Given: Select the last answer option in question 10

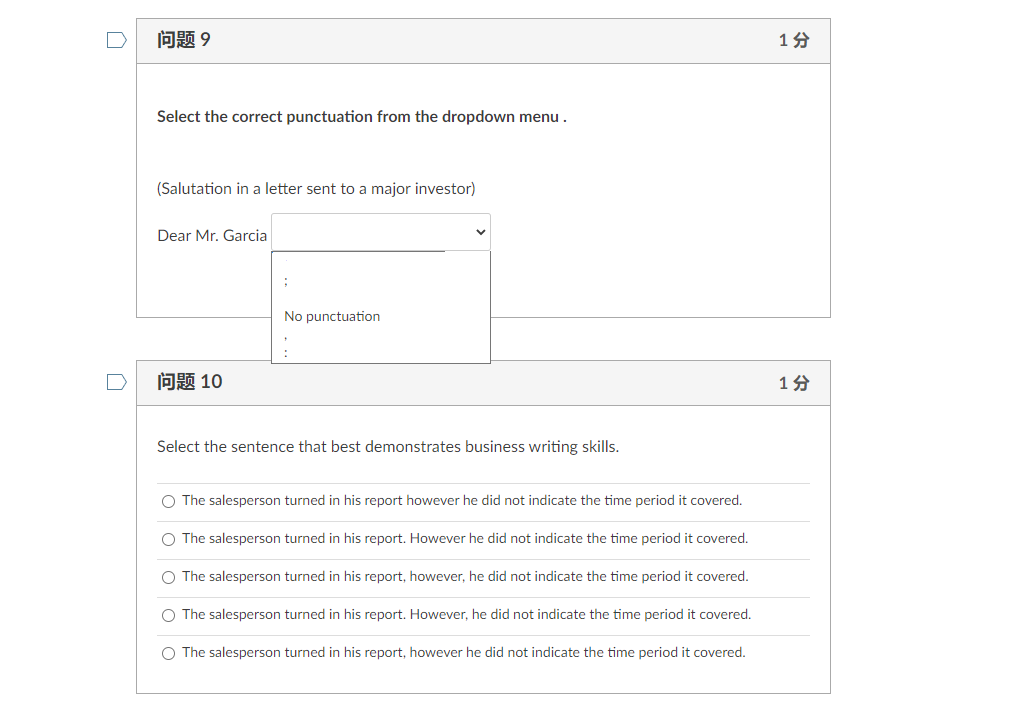Looking at the screenshot, I should (x=168, y=653).
